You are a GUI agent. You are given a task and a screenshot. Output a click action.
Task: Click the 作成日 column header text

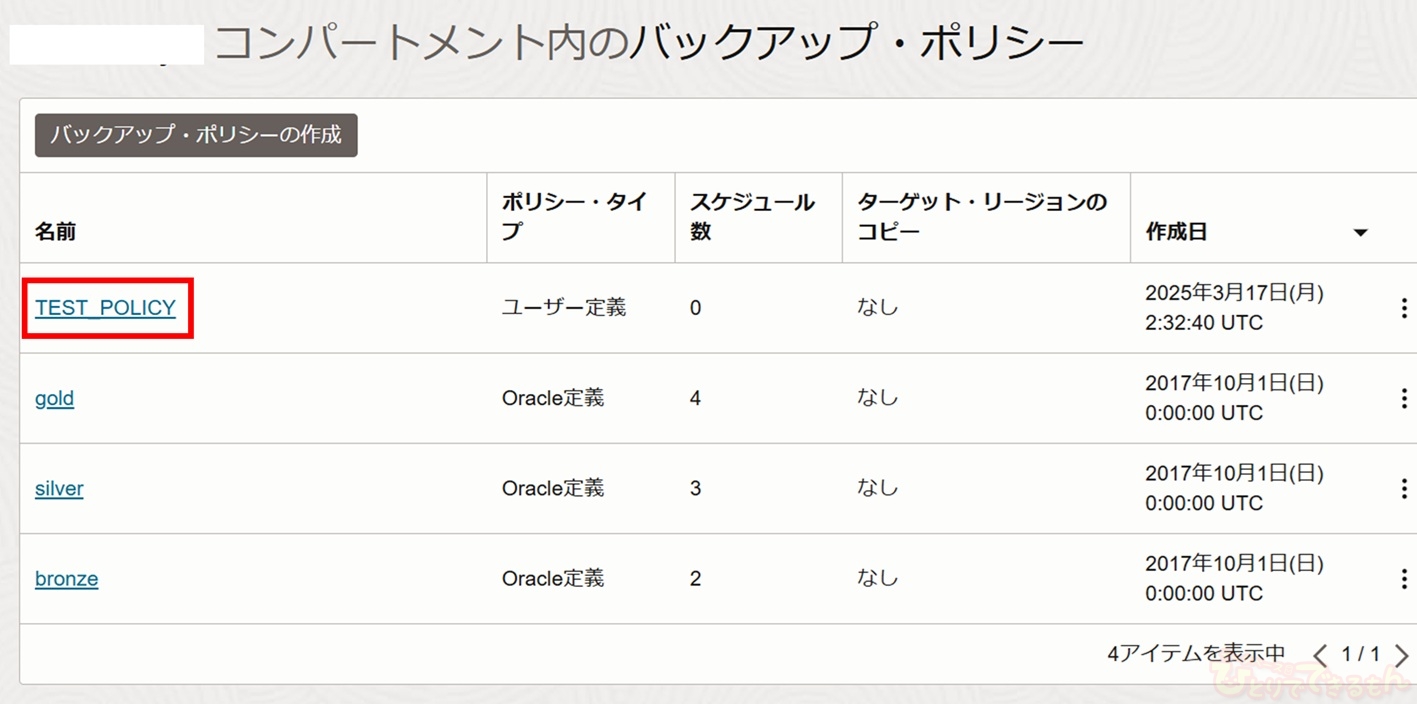[1176, 232]
